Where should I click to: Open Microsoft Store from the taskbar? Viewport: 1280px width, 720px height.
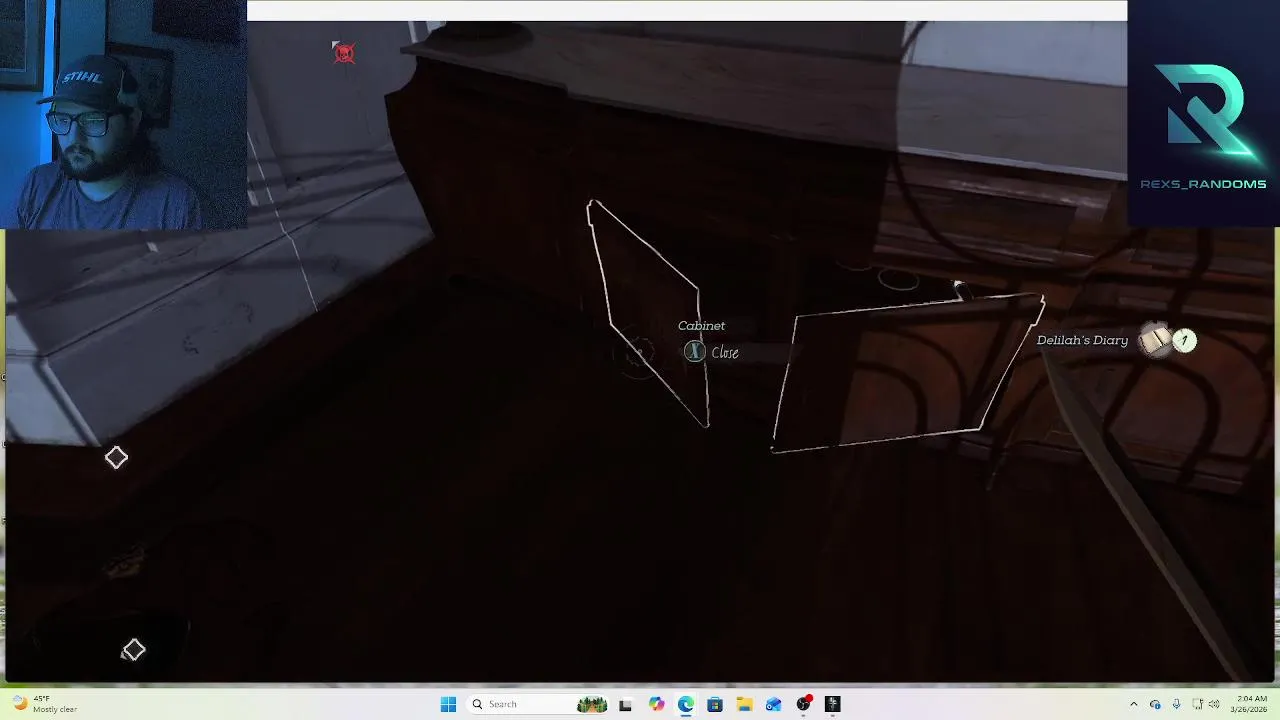click(x=715, y=704)
